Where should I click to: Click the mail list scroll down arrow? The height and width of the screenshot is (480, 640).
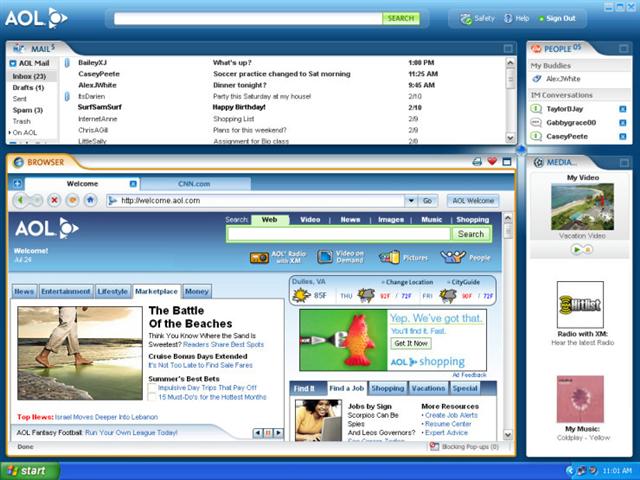pyautogui.click(x=510, y=138)
